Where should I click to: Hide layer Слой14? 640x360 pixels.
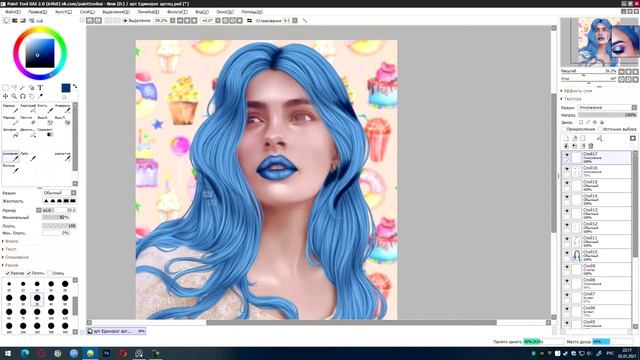(567, 197)
